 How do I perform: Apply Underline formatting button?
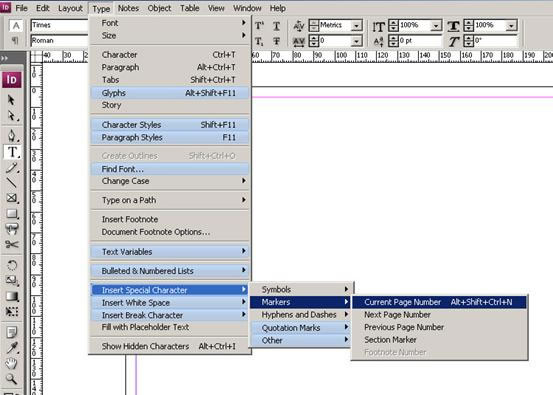pyautogui.click(x=276, y=26)
